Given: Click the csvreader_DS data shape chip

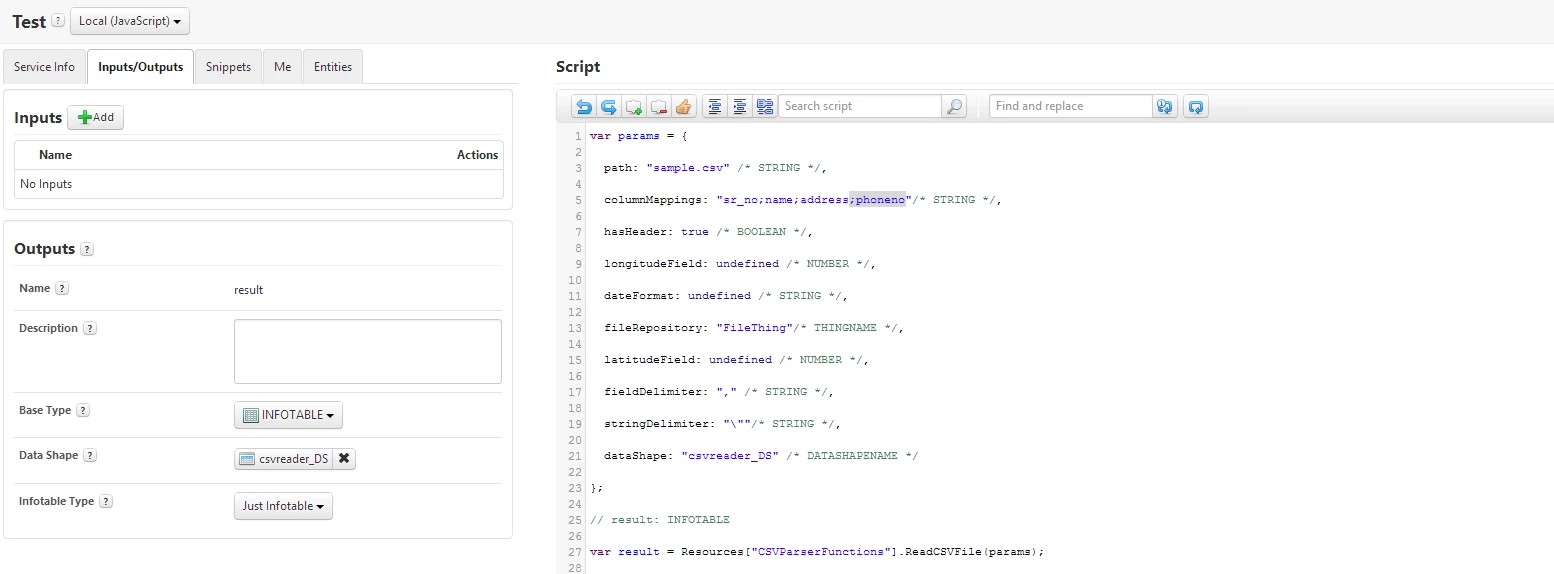Looking at the screenshot, I should pos(283,459).
